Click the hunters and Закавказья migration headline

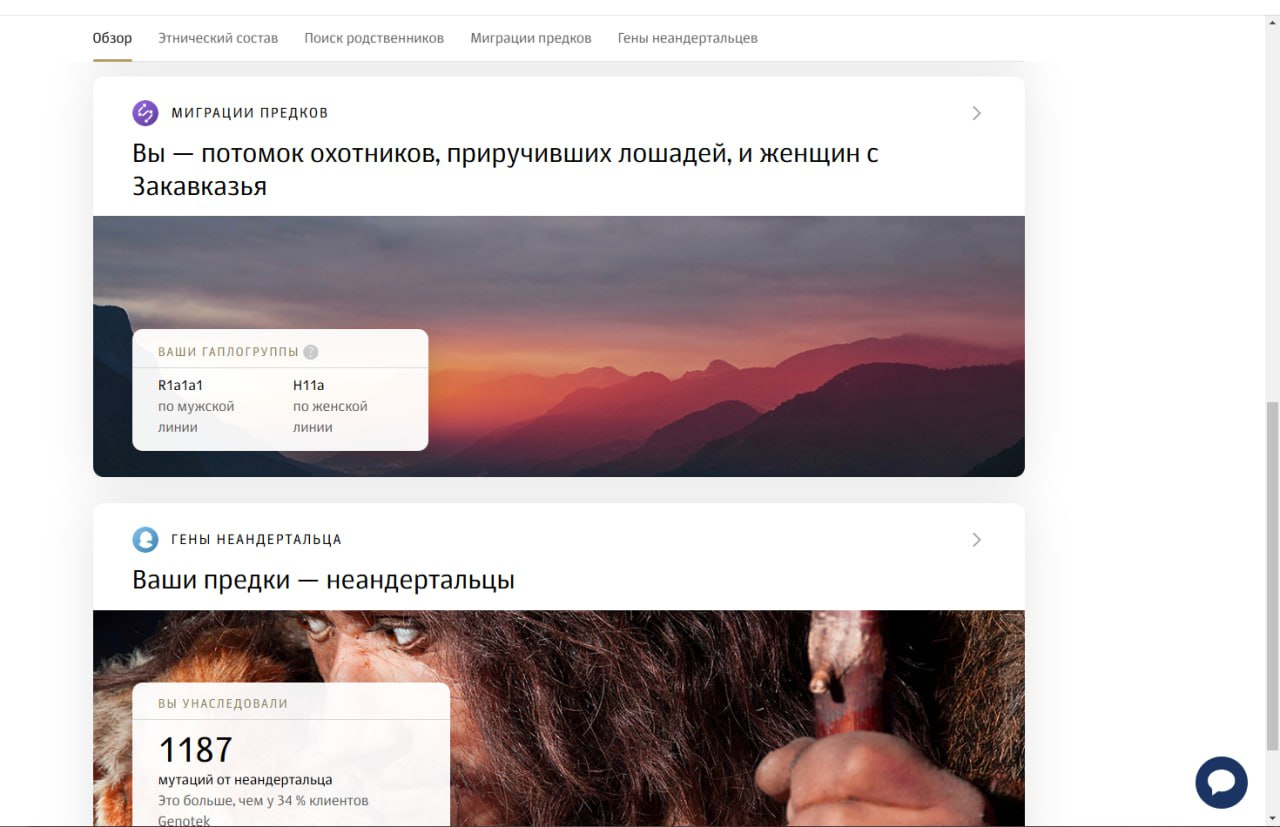tap(505, 169)
